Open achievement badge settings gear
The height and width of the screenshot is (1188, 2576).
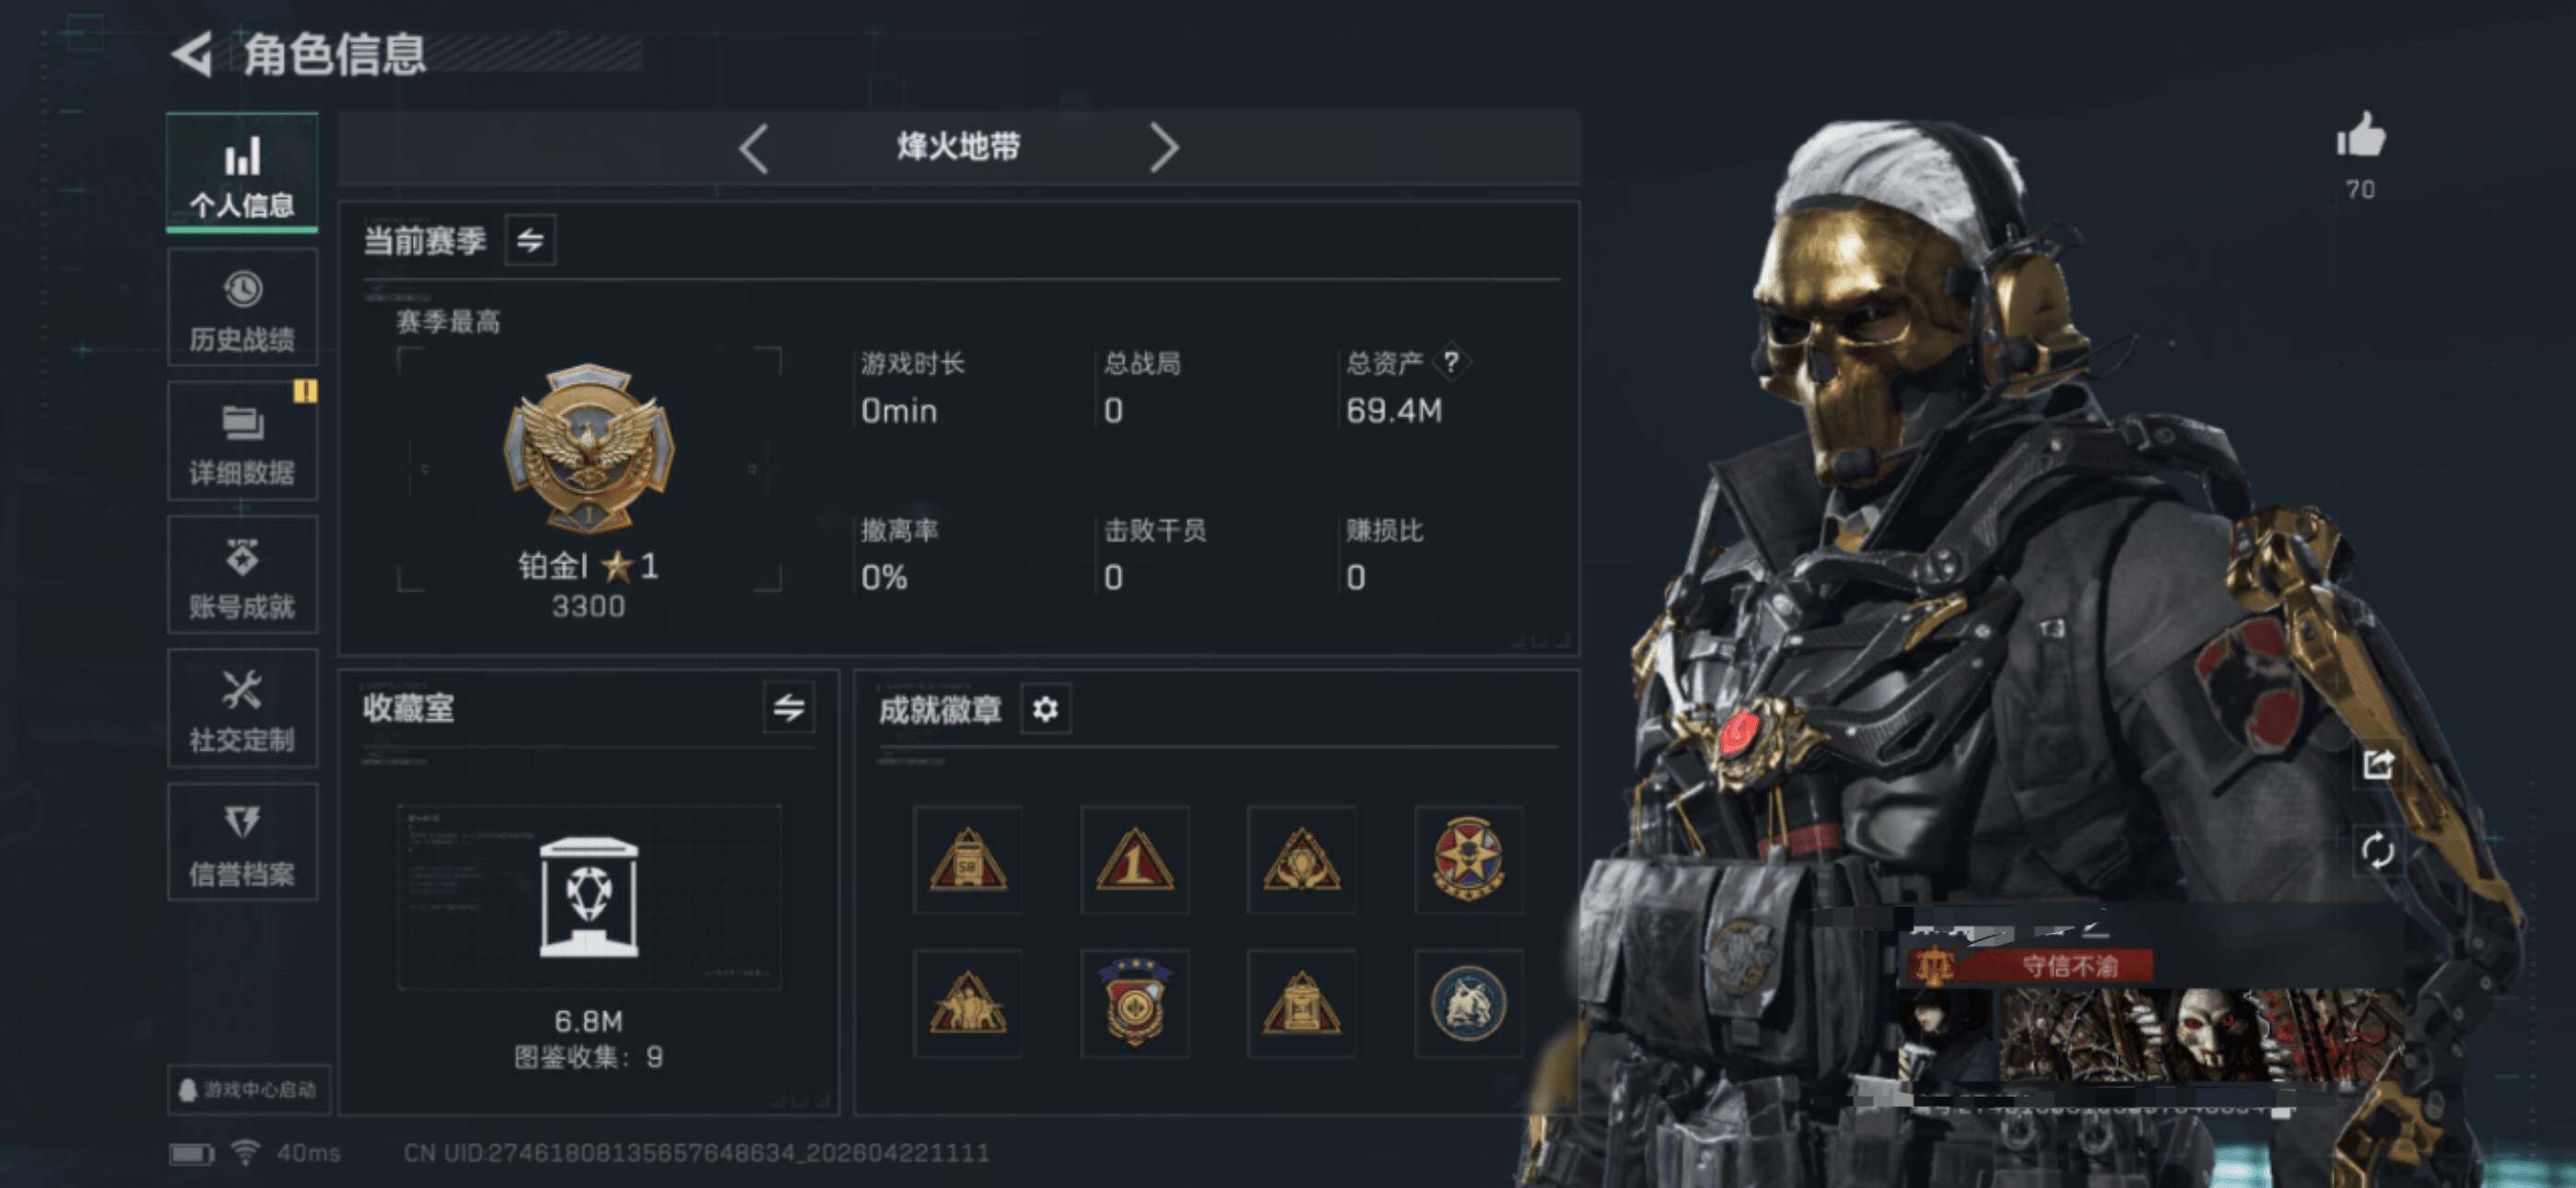1045,709
